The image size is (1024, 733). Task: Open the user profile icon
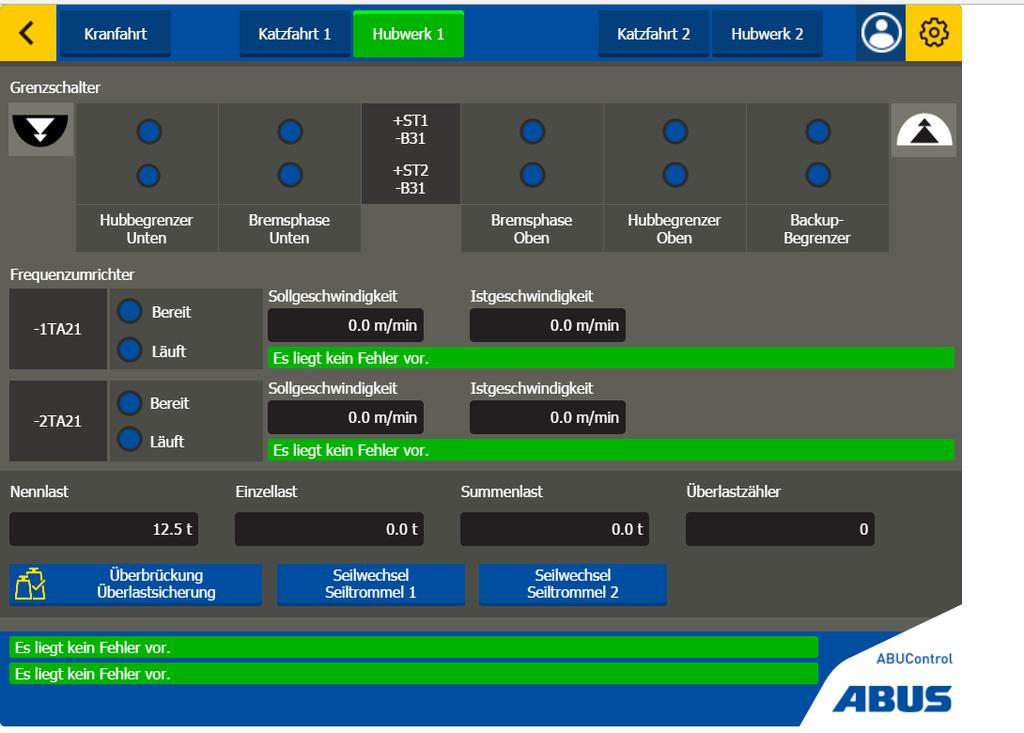point(881,33)
